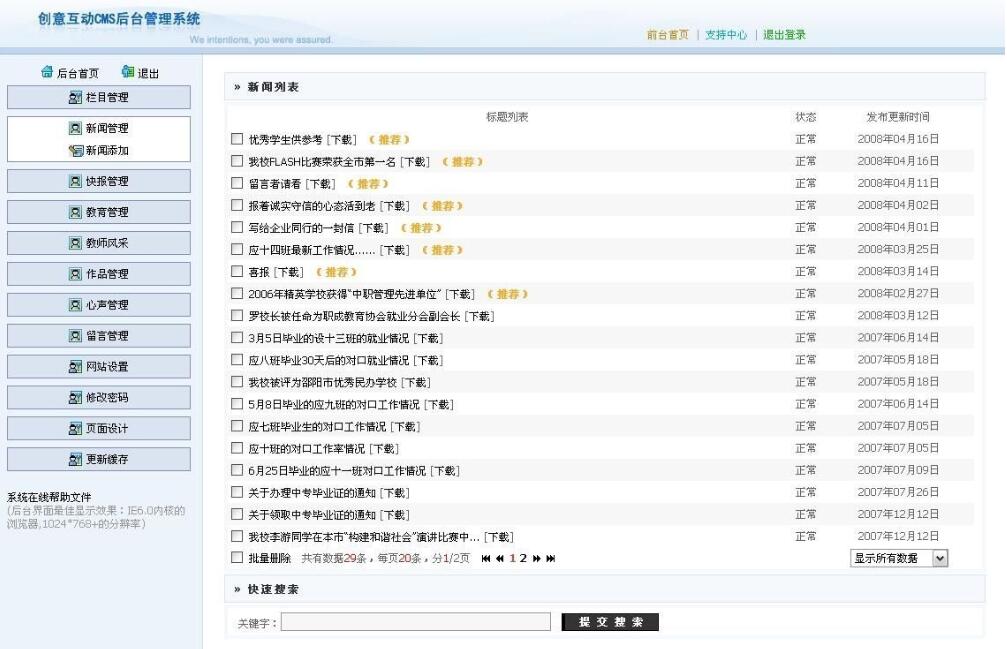1007x649 pixels.
Task: Click 推荐 tag on 2006年精英学校 row
Action: (507, 294)
